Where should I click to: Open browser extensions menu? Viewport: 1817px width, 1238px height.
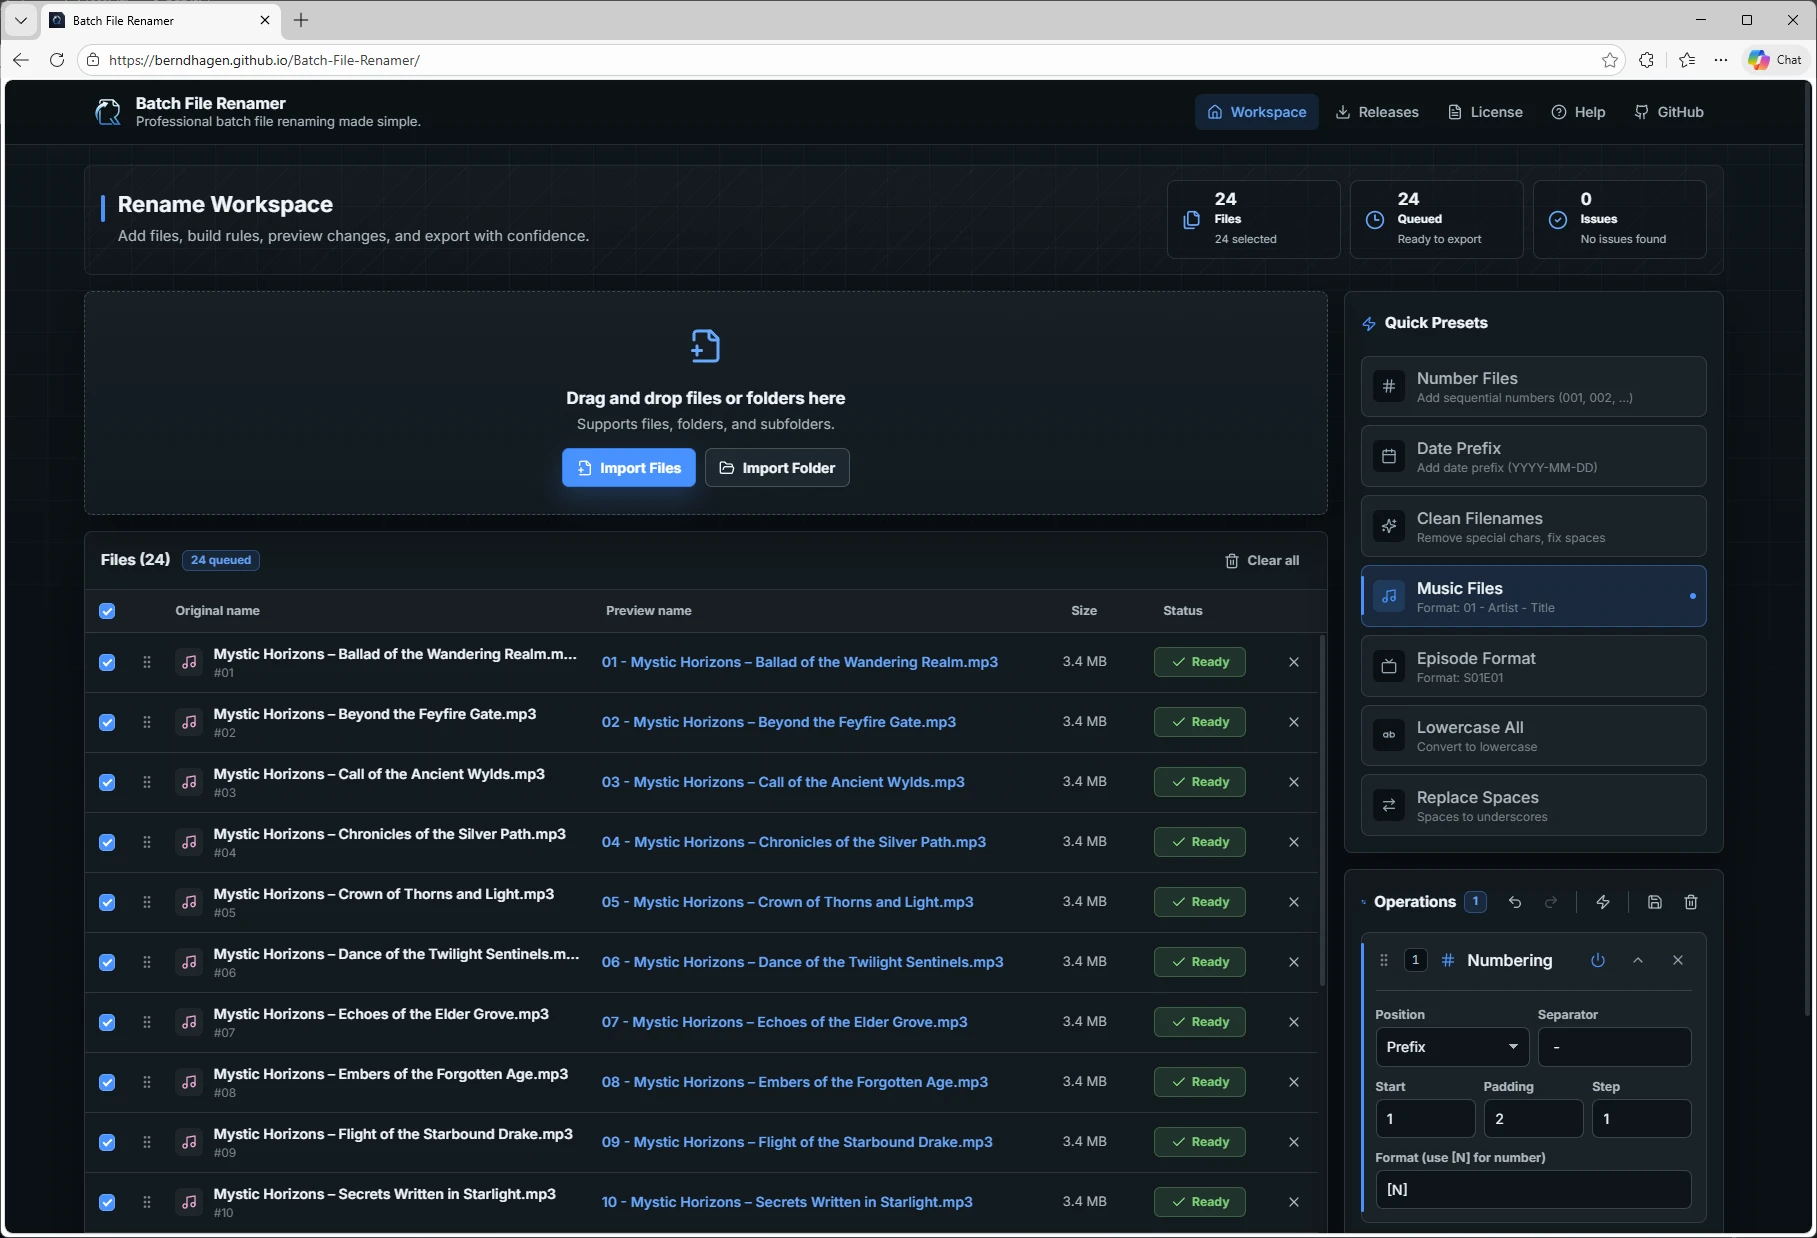point(1647,60)
